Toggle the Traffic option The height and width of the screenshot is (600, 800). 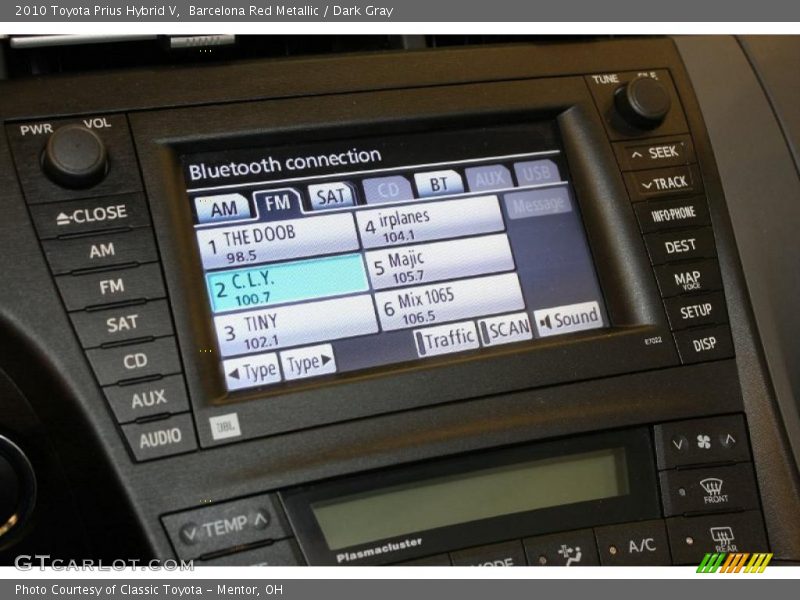[445, 339]
